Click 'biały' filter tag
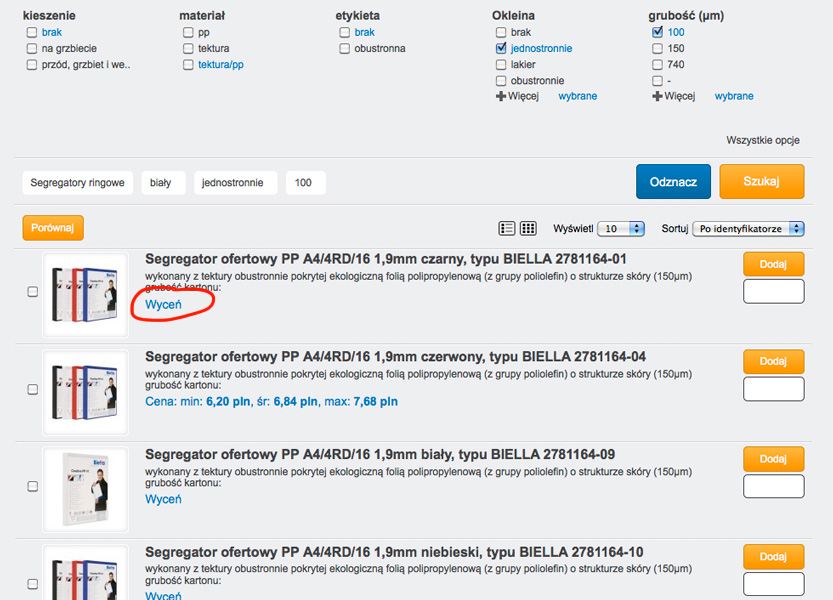Viewport: 833px width, 600px height. tap(164, 183)
